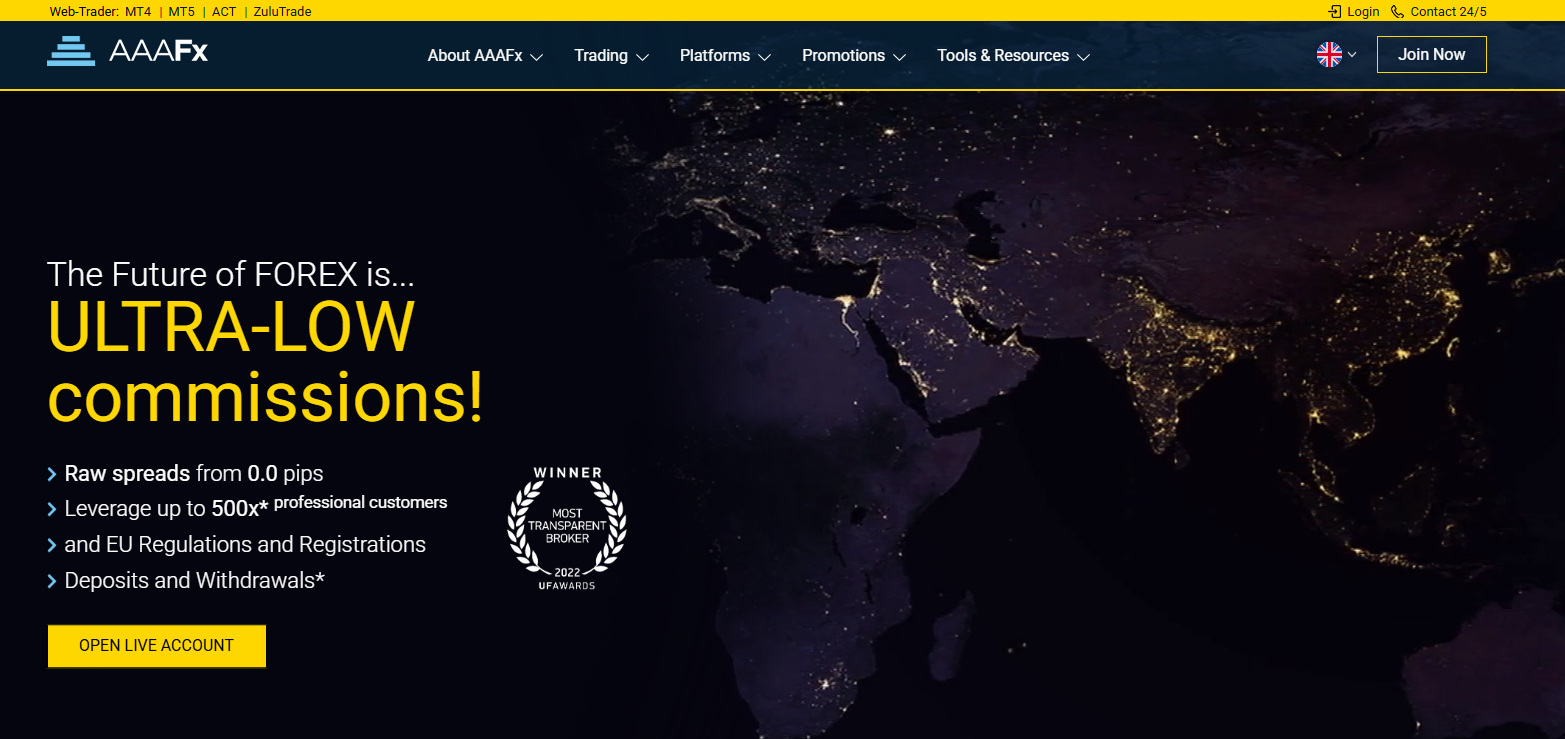1565x739 pixels.
Task: Click the Most Transparent Broker award badge
Action: [566, 527]
